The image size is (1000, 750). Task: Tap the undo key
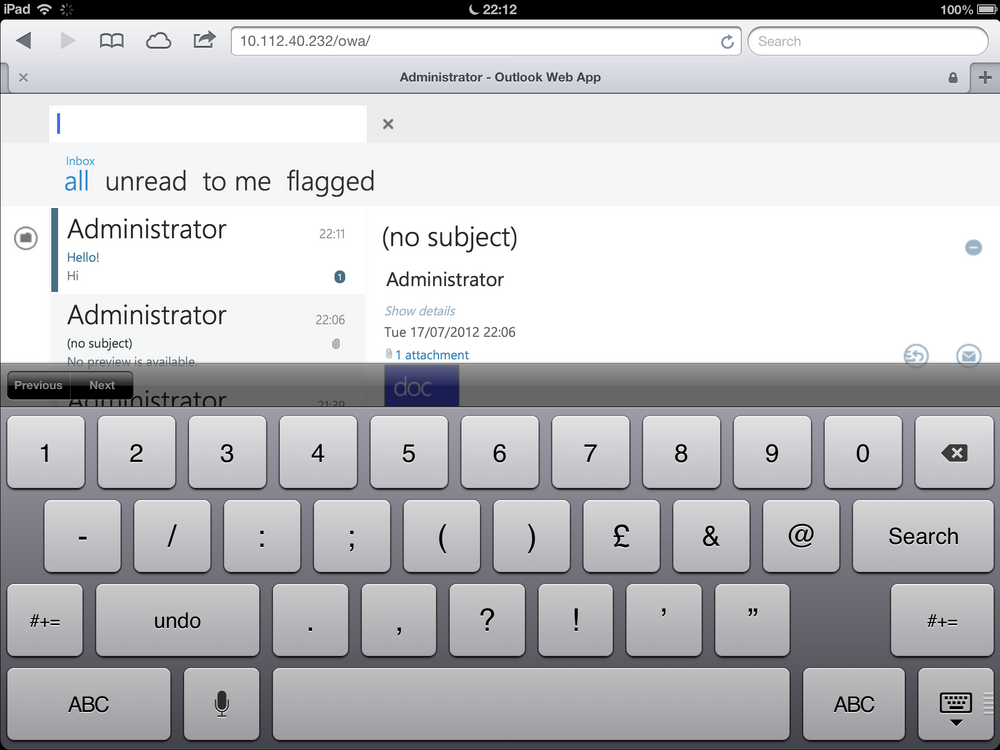(177, 621)
